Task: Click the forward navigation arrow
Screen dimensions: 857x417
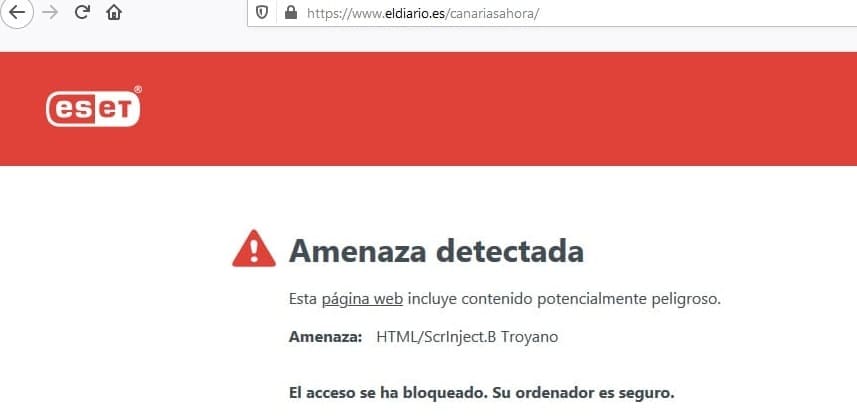Action: [x=50, y=12]
